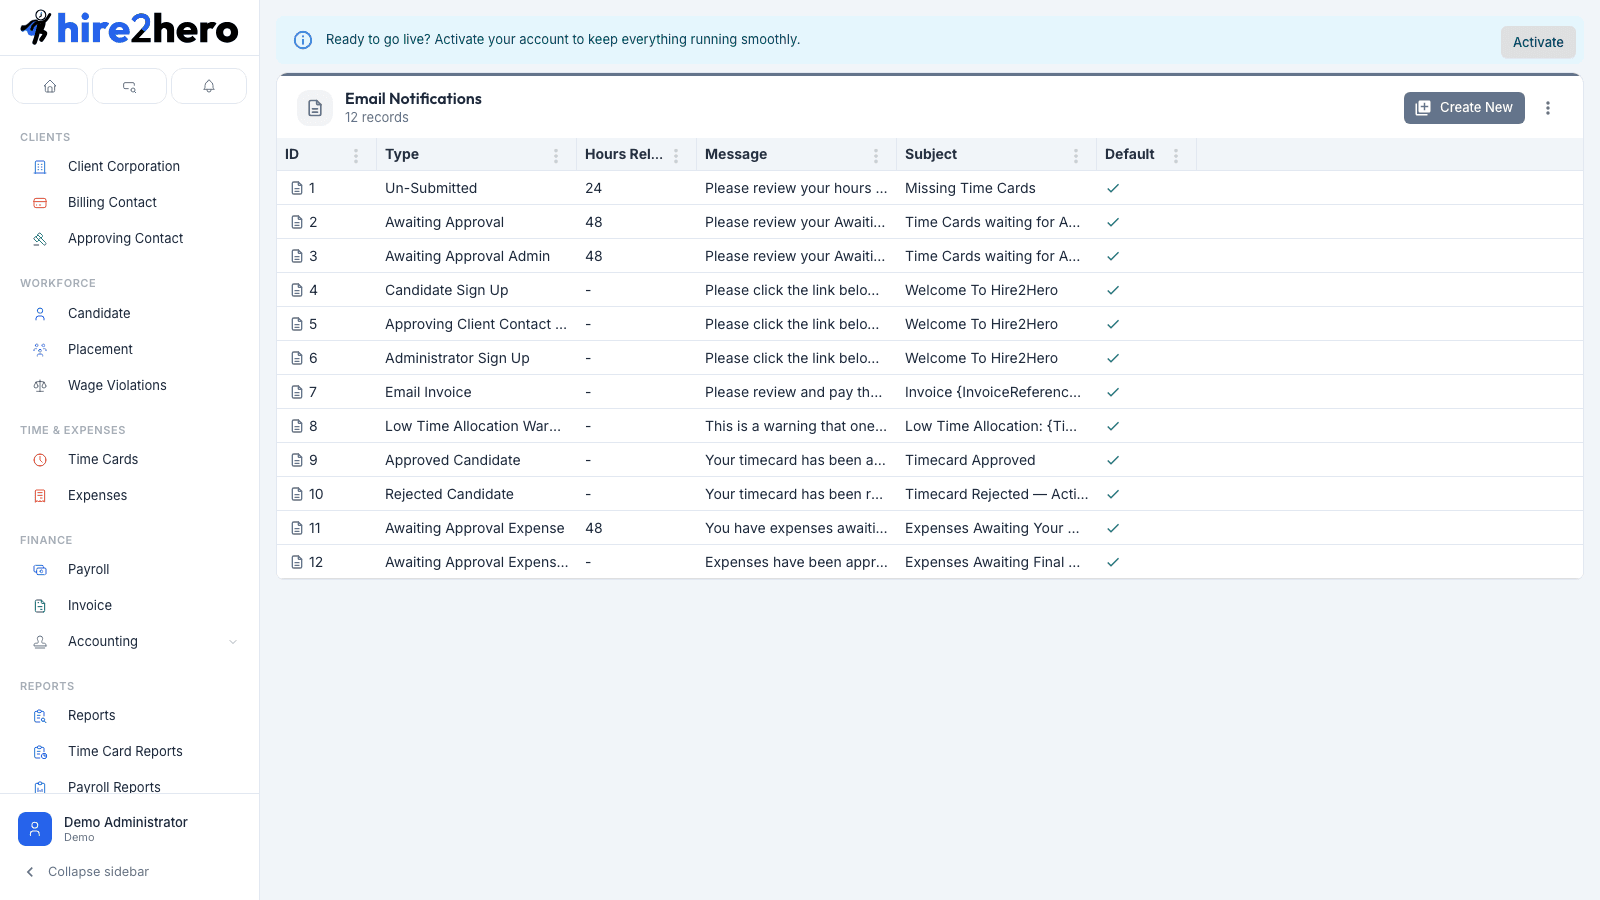The image size is (1600, 900).
Task: Click the 12 records count text
Action: pyautogui.click(x=377, y=118)
